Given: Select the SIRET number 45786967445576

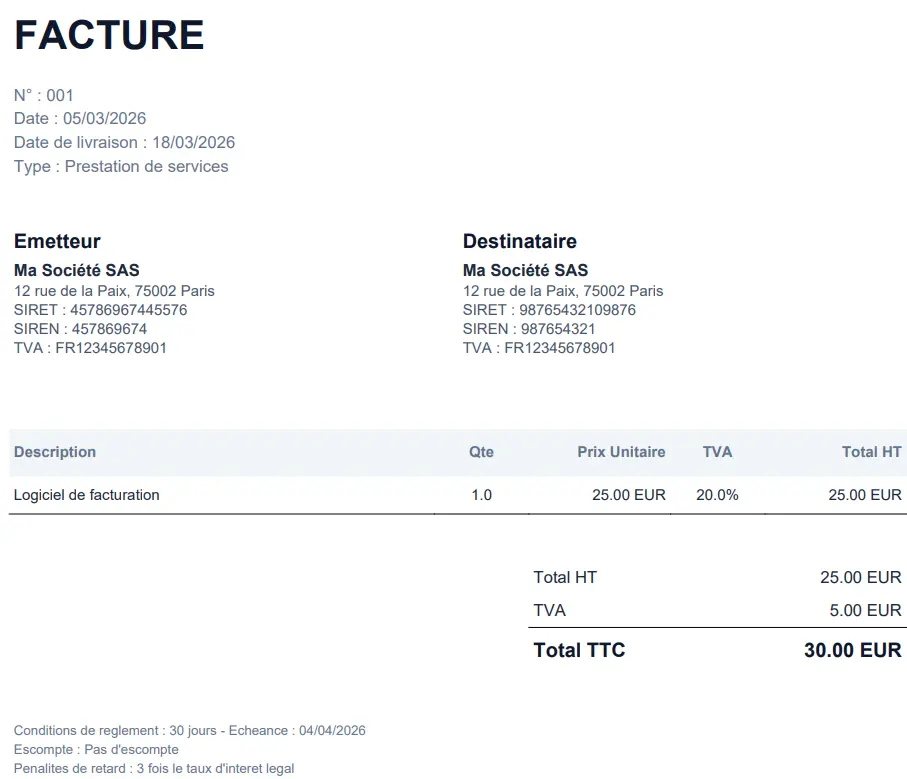Looking at the screenshot, I should coord(129,310).
